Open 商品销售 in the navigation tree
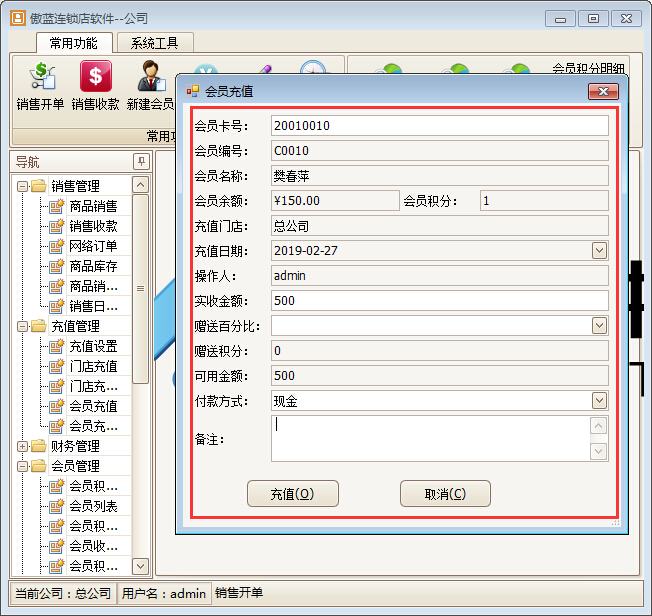The image size is (652, 616). [93, 206]
